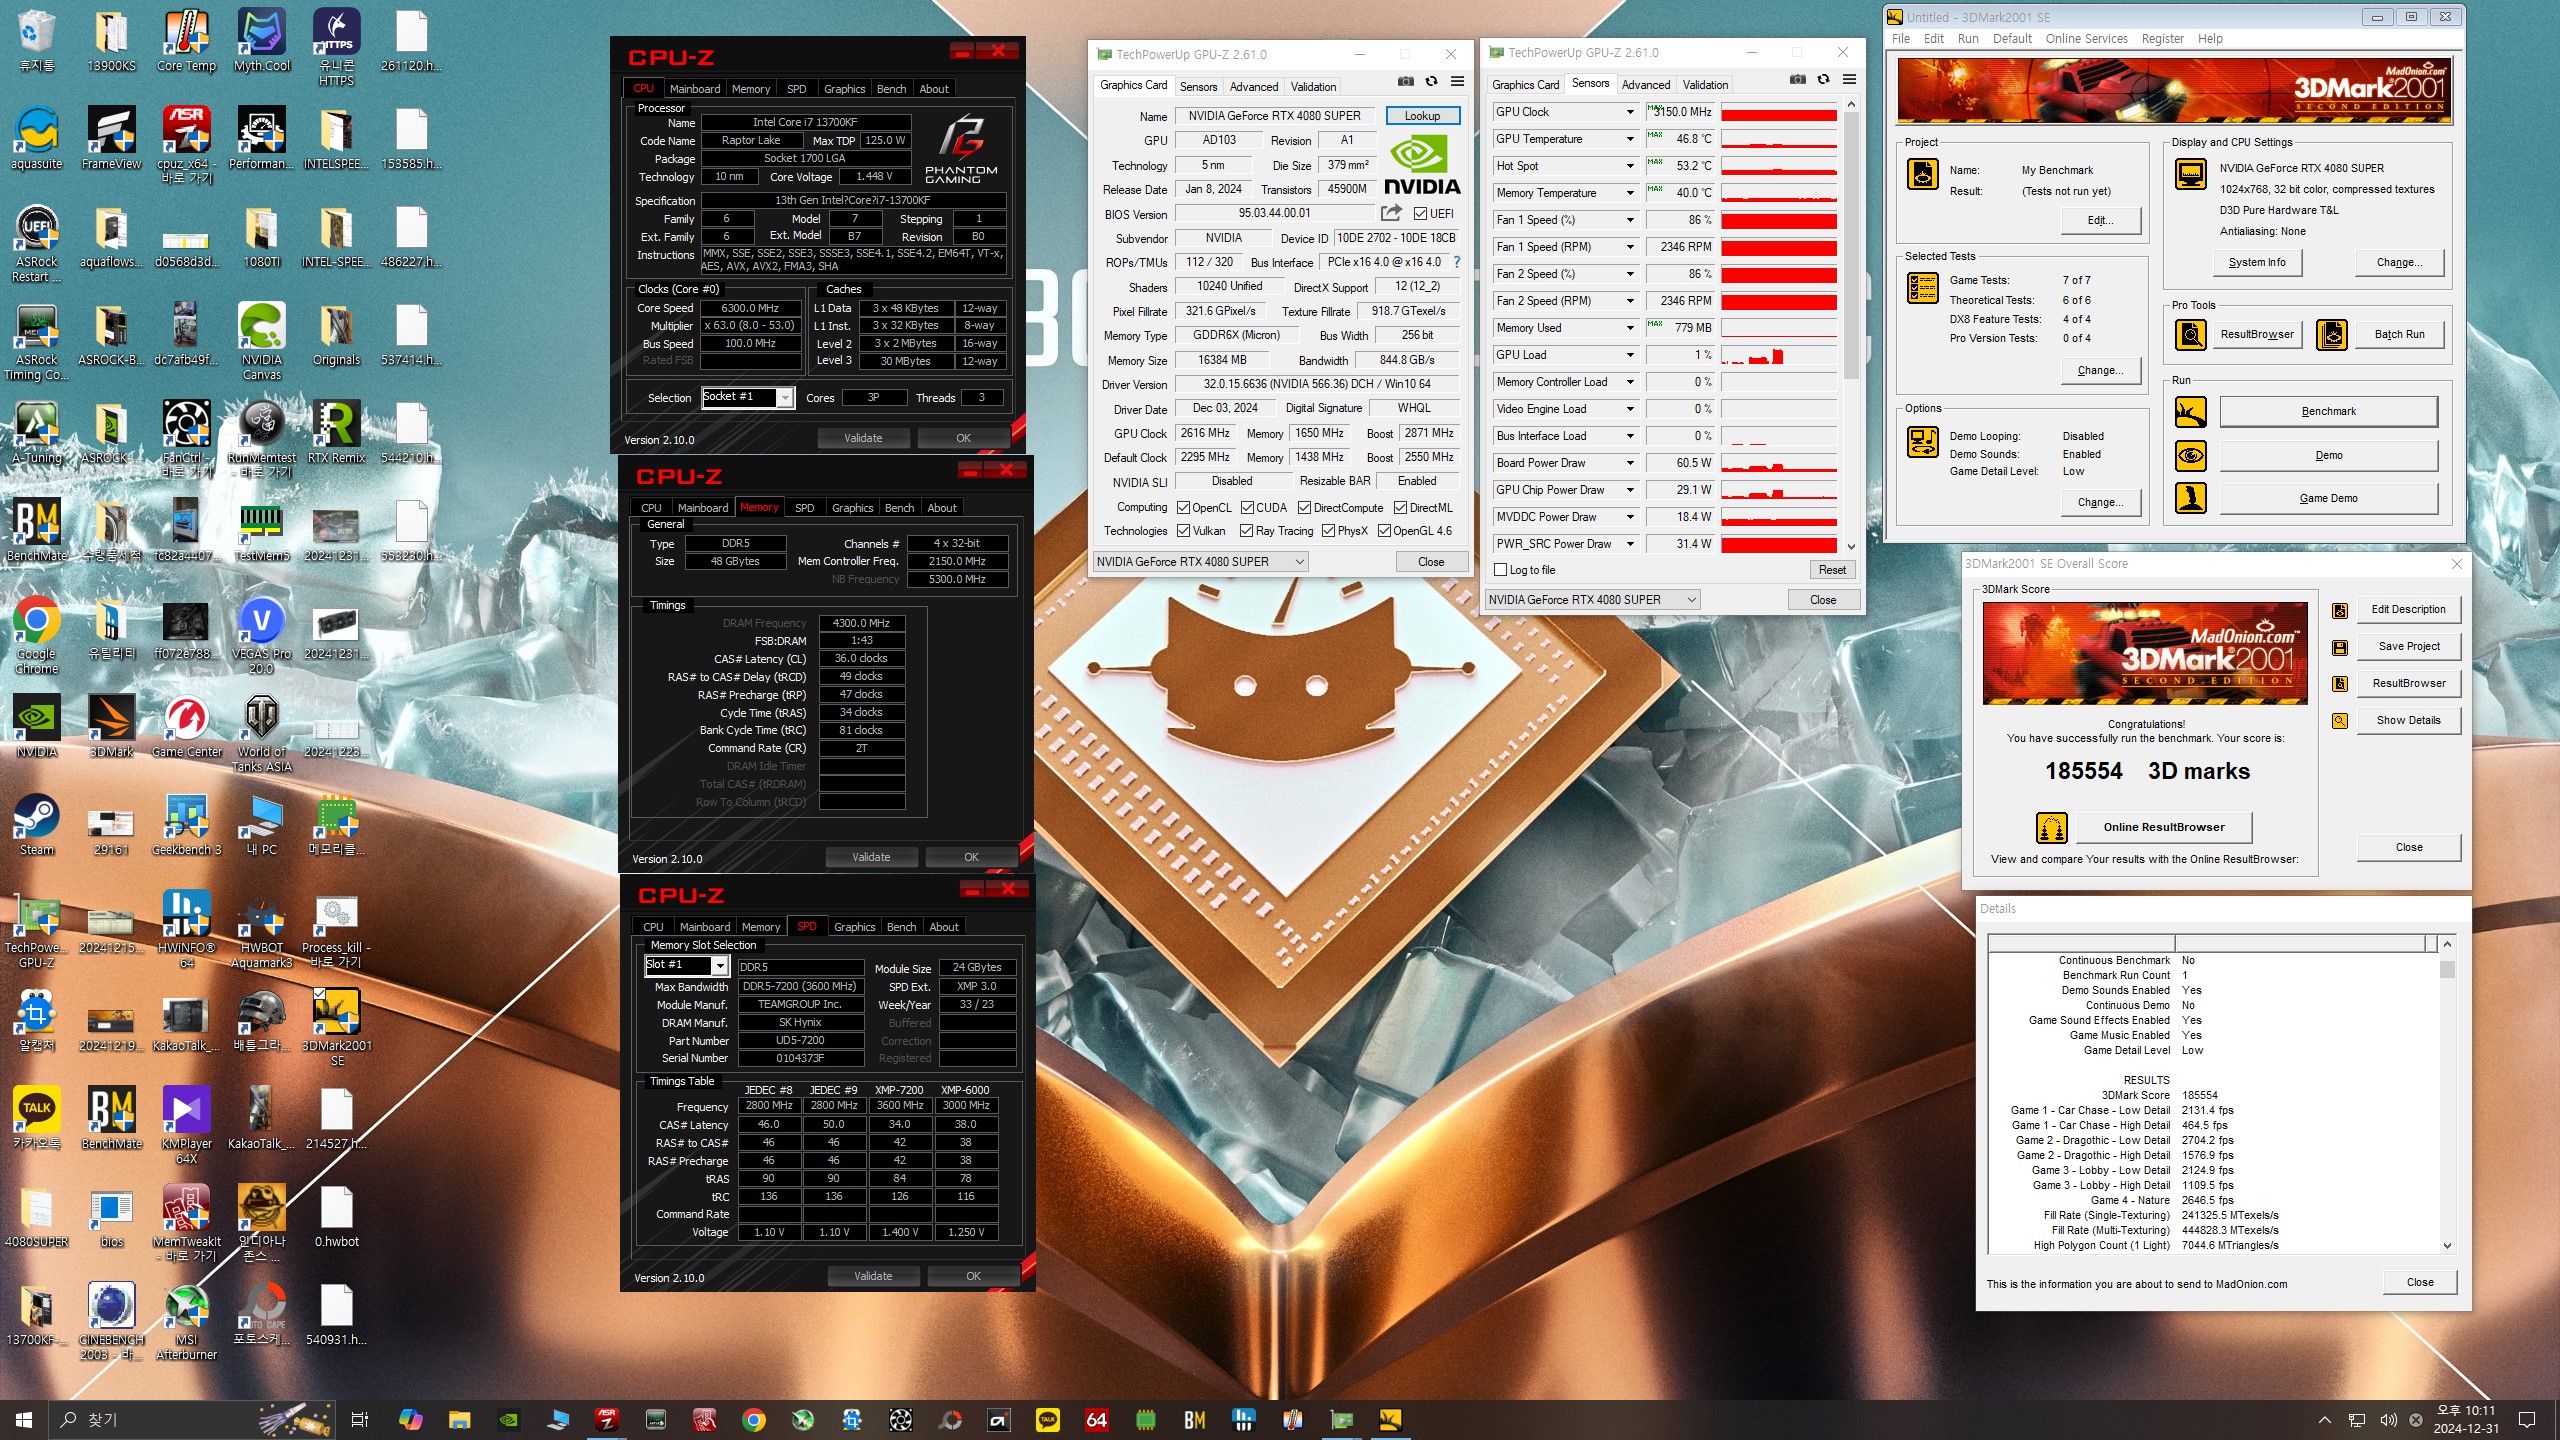This screenshot has height=1440, width=2560.
Task: Open the FrameView desktop shortcut
Action: (111, 139)
